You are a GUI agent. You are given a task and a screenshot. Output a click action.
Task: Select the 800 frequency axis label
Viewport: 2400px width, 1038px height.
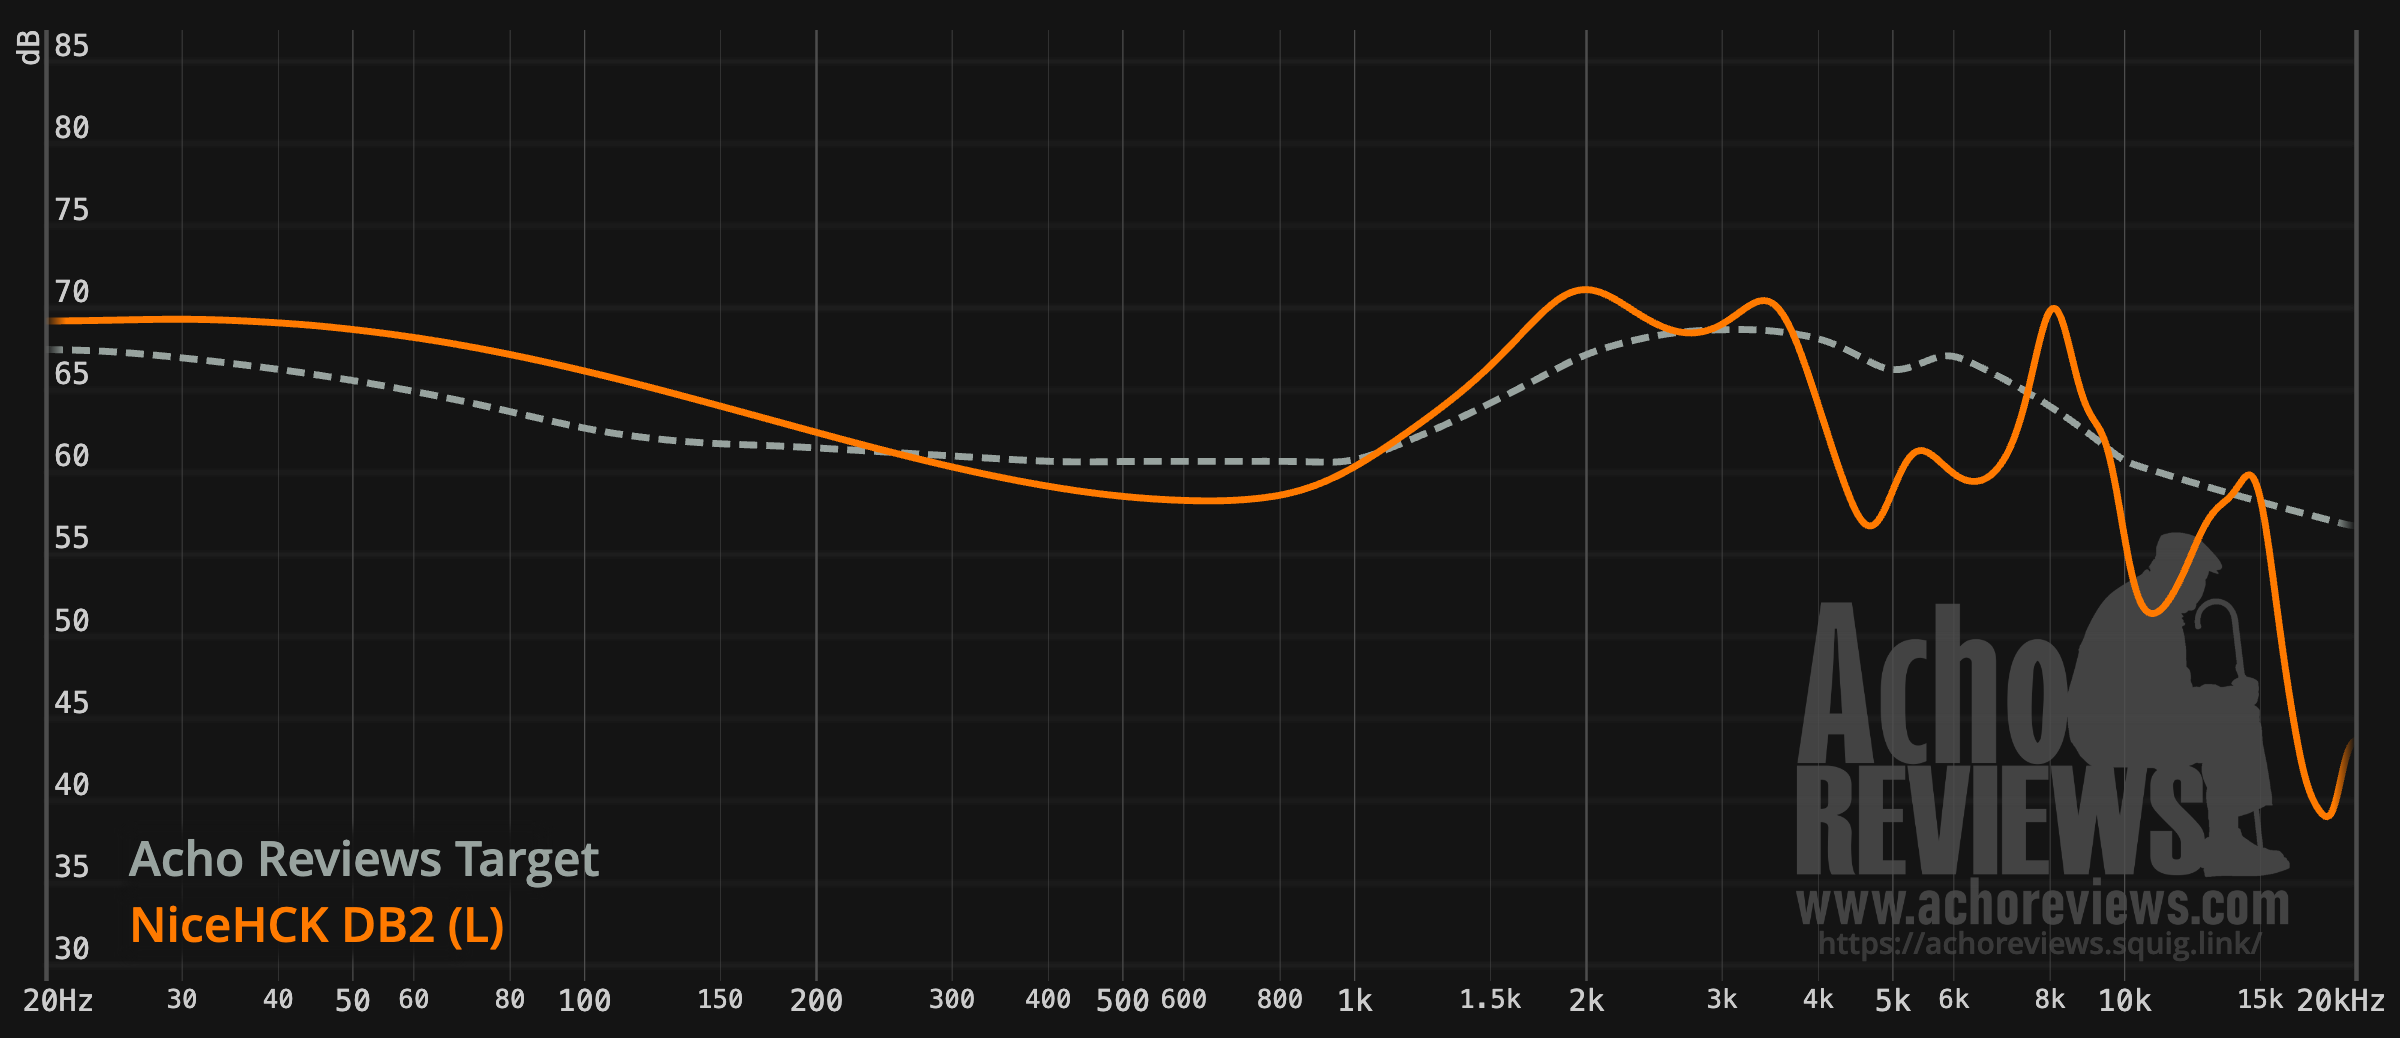(1280, 999)
